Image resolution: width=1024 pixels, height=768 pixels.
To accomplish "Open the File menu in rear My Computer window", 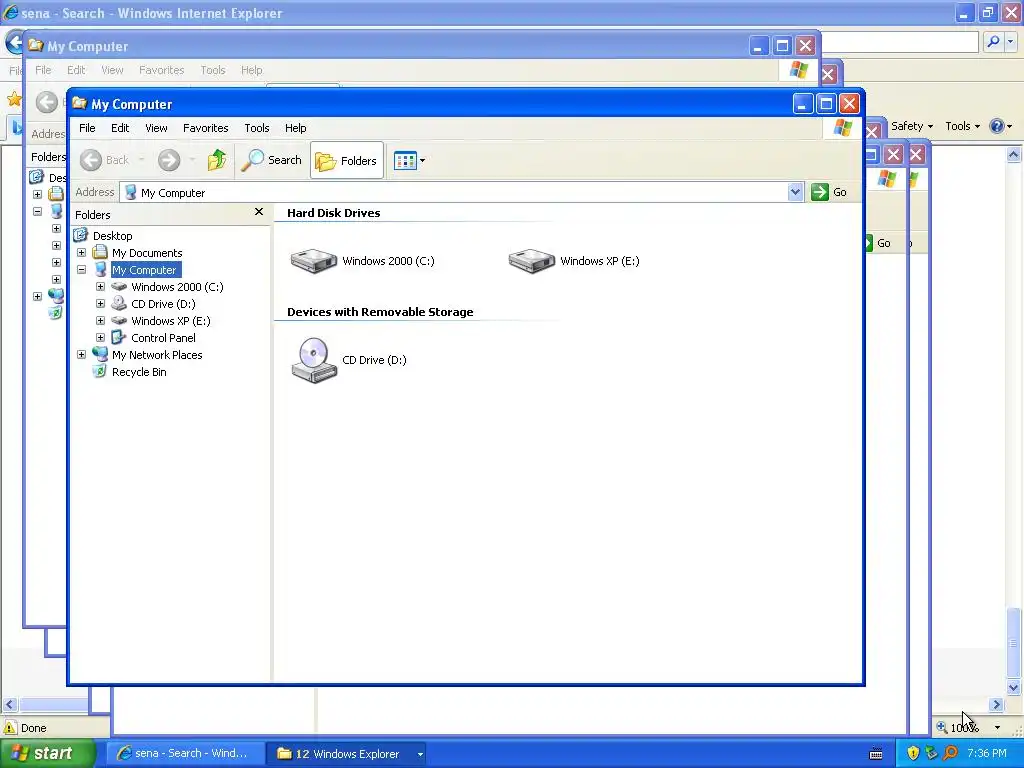I will pyautogui.click(x=43, y=70).
